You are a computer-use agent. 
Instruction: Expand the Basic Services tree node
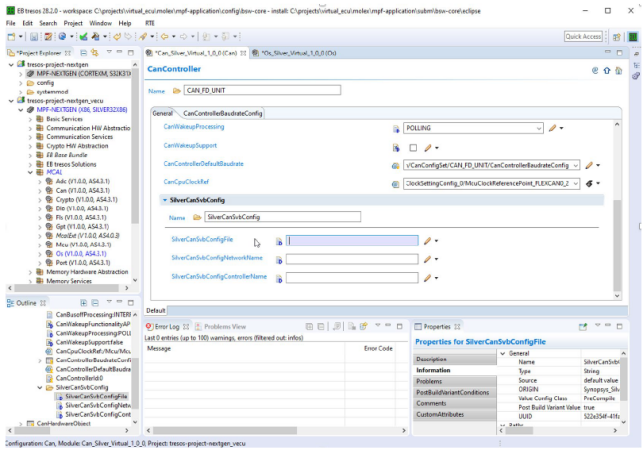tap(30, 119)
